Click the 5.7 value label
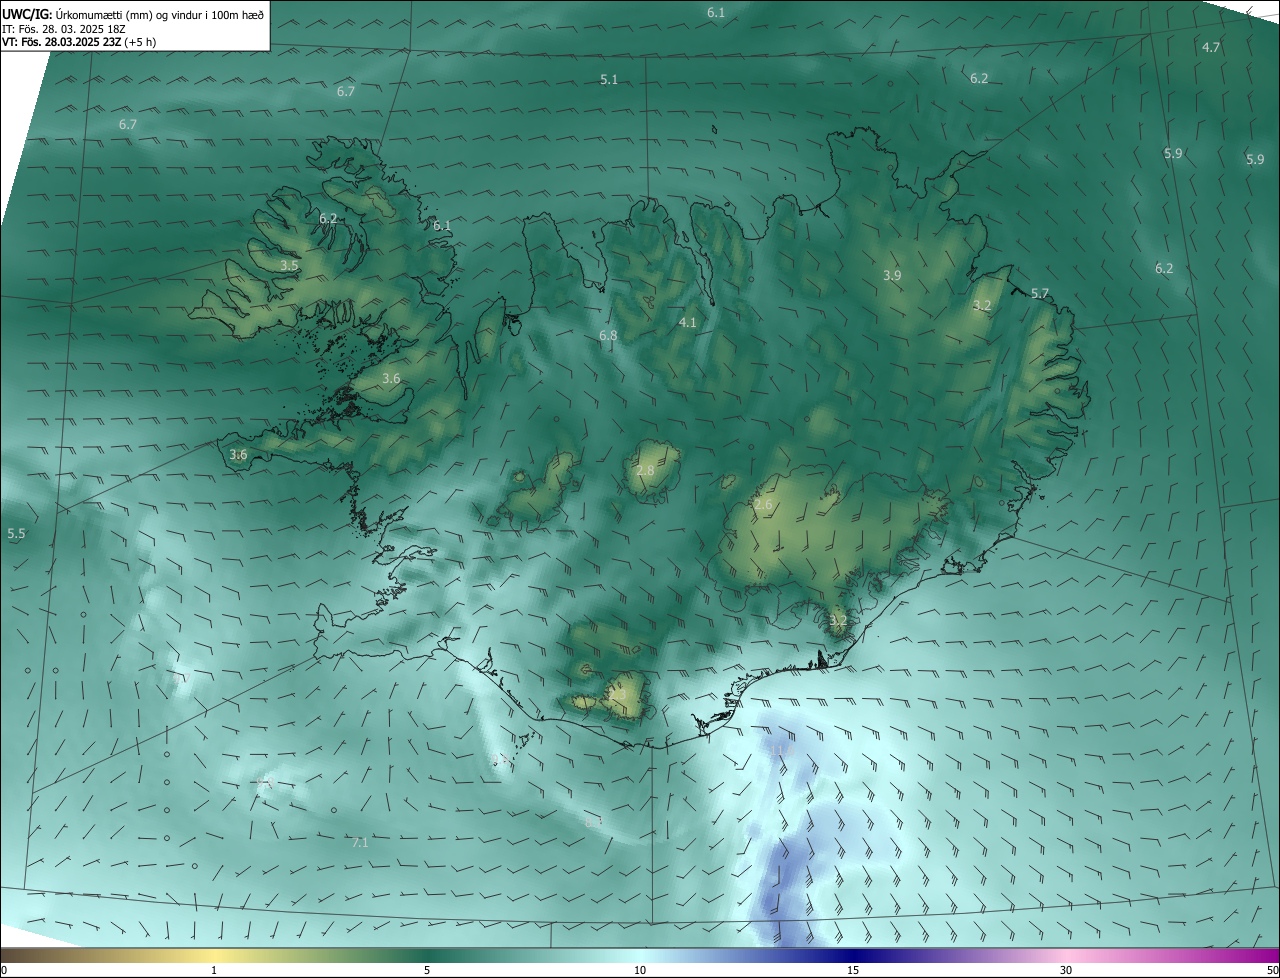1280x978 pixels. (x=1040, y=293)
